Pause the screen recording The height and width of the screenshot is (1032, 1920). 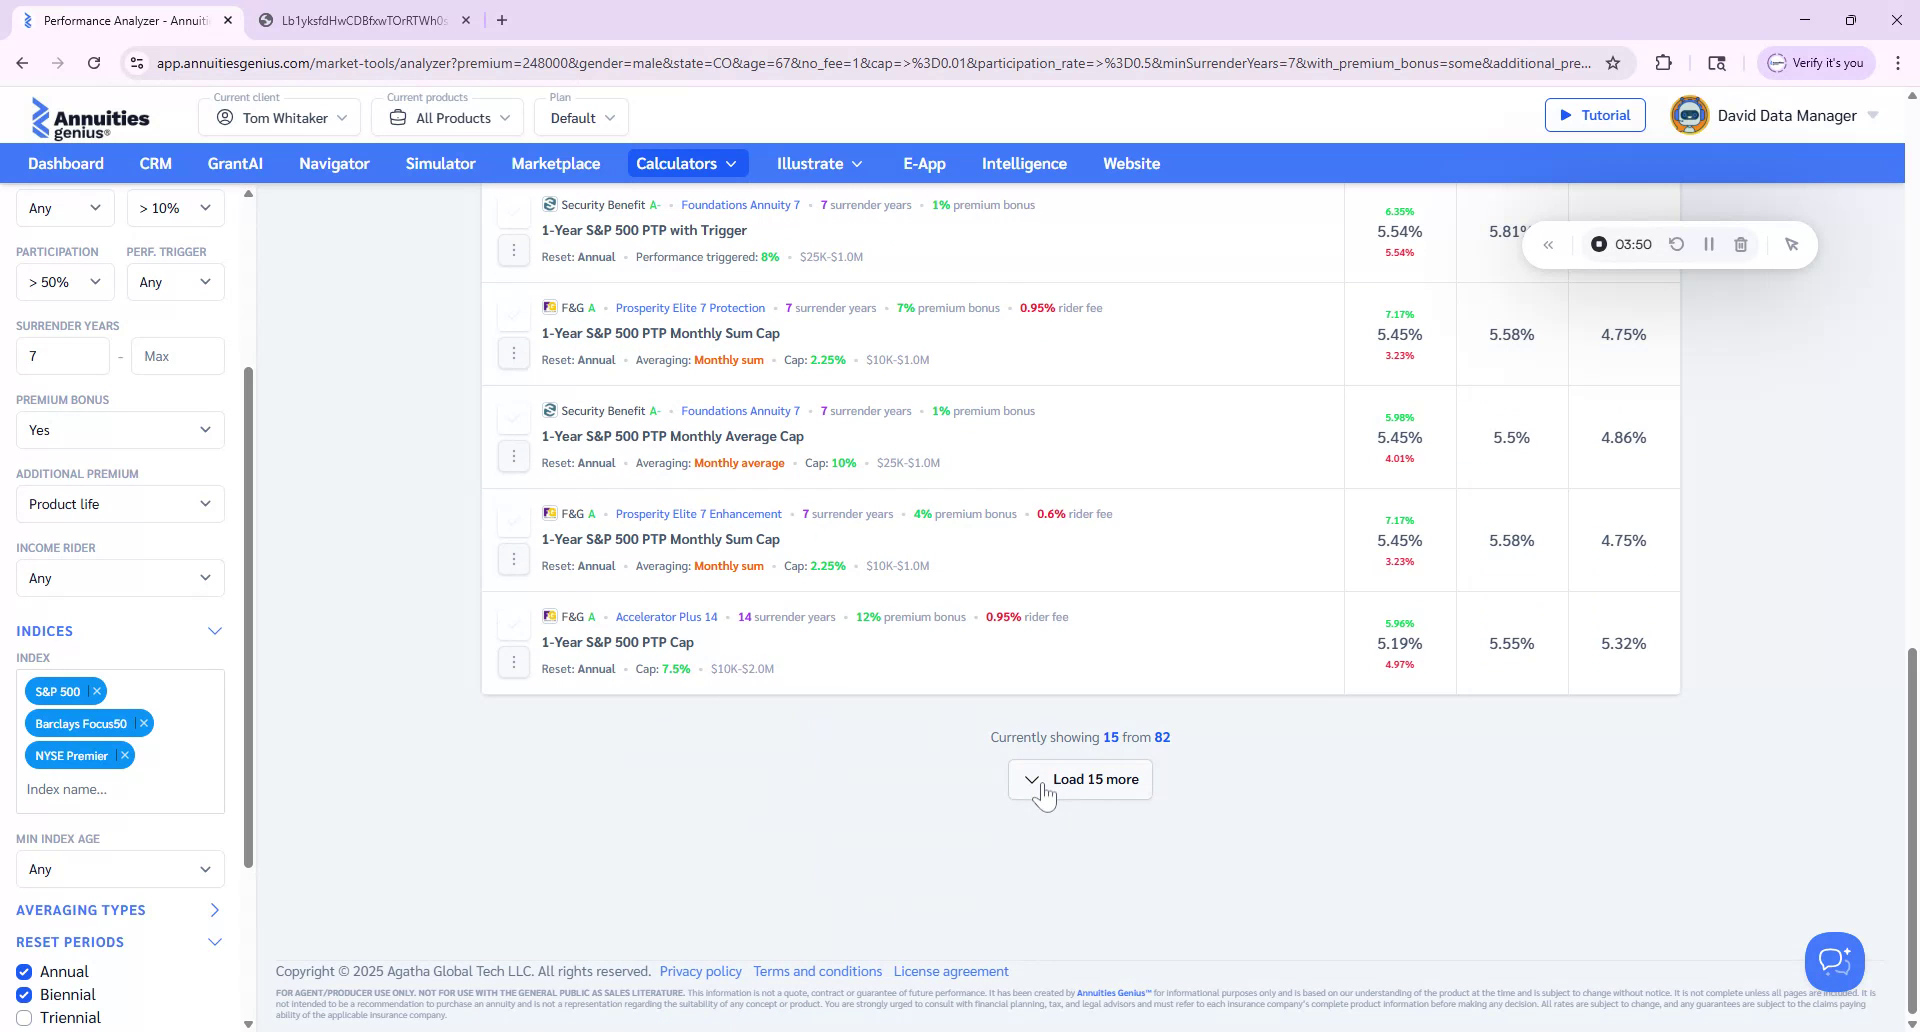(x=1709, y=244)
